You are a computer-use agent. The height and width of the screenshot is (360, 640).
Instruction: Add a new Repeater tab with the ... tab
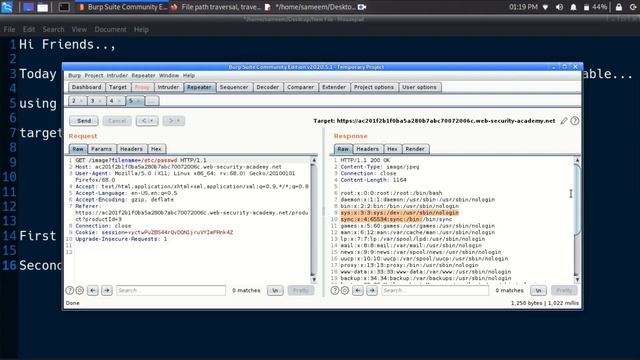click(x=152, y=101)
